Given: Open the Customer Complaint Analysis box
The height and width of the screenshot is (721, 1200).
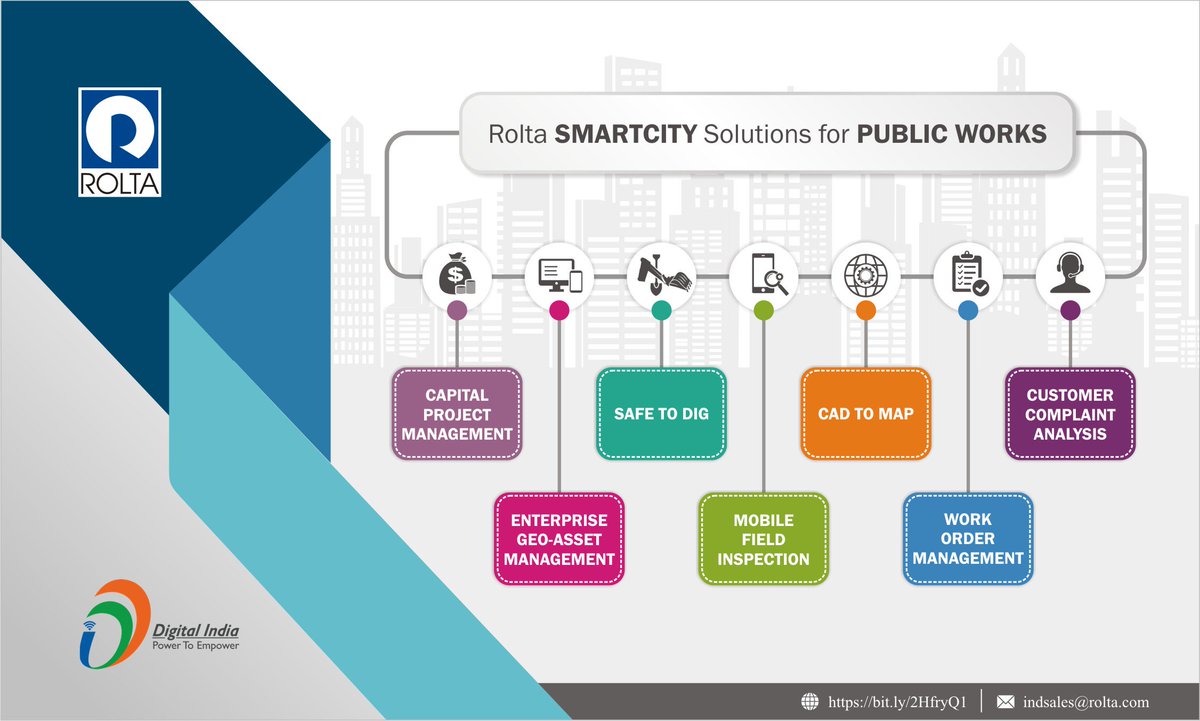Looking at the screenshot, I should click(1070, 414).
